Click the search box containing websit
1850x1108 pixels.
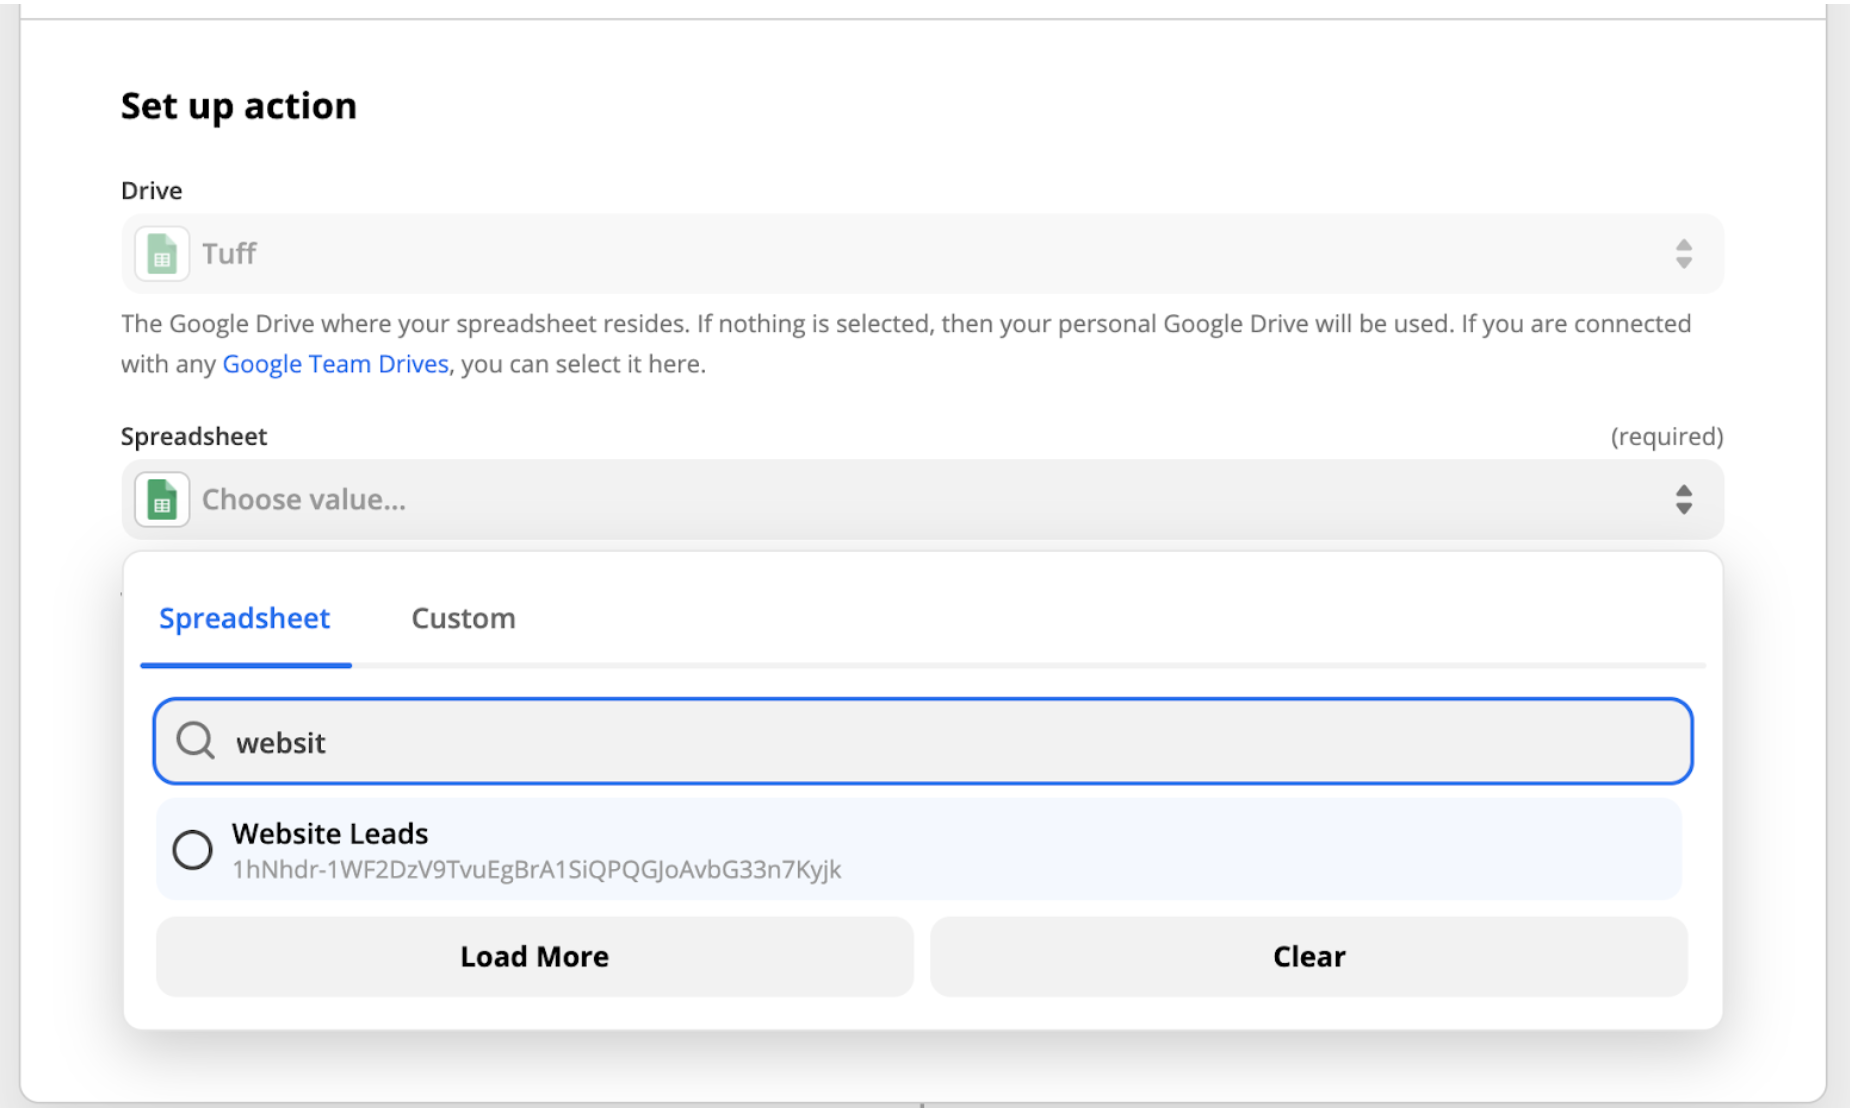point(700,741)
